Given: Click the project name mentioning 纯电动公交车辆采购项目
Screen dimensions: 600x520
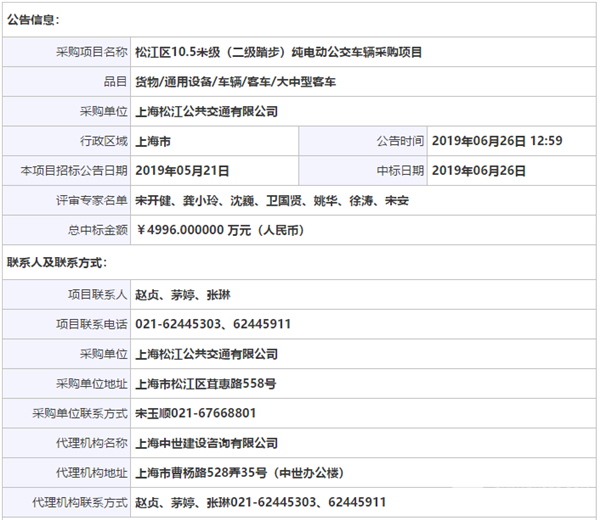Looking at the screenshot, I should [x=278, y=51].
